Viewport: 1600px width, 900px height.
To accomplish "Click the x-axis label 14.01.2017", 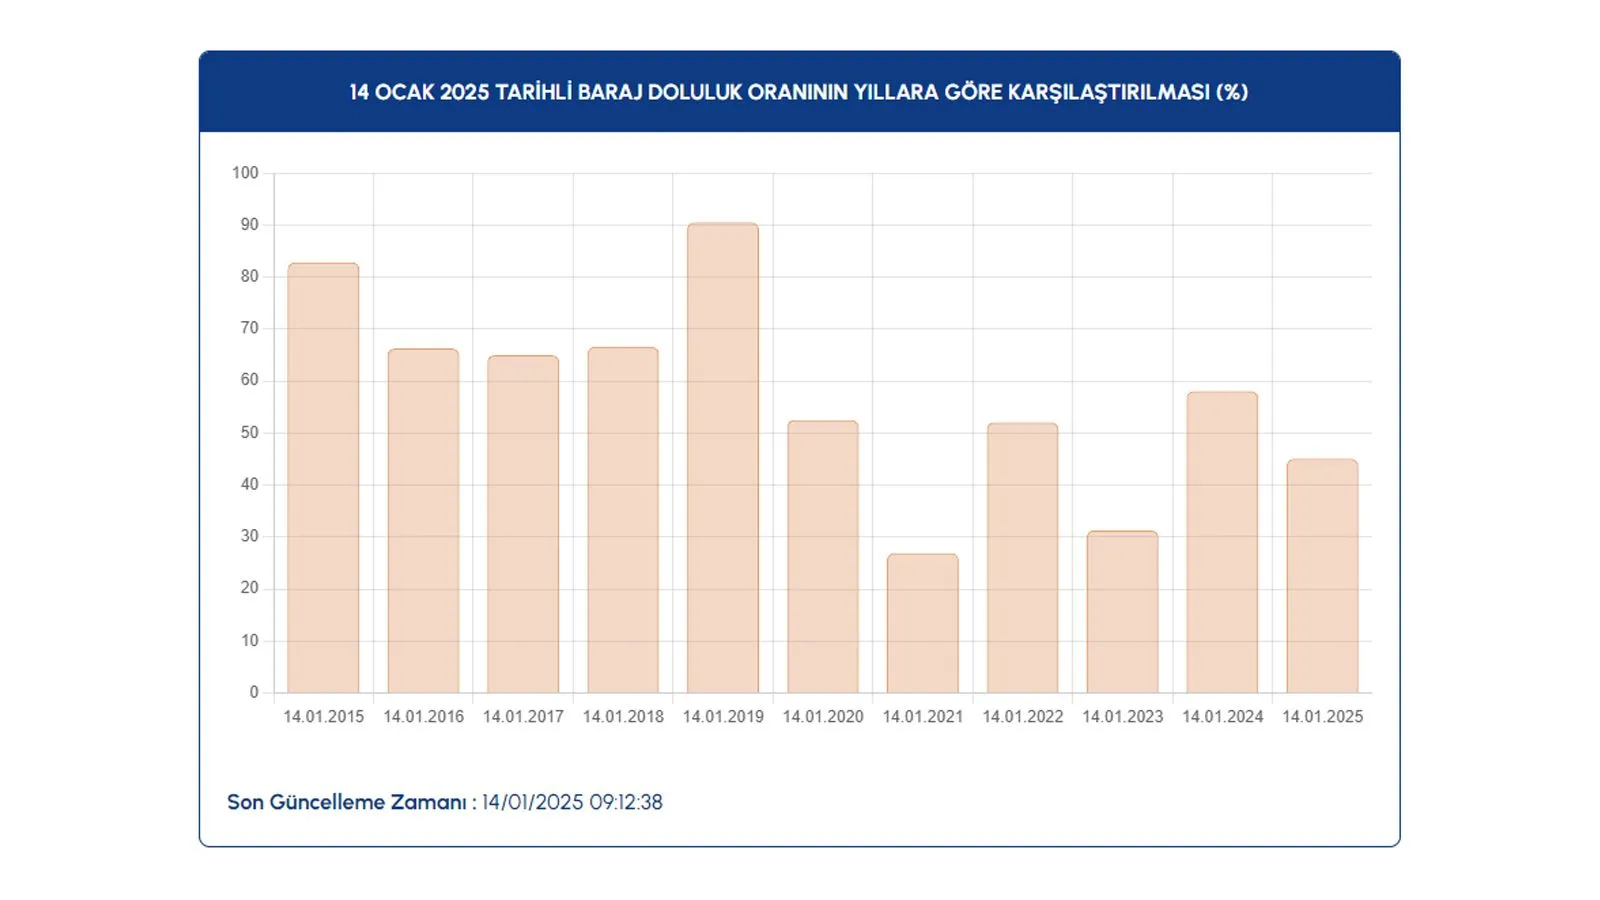I will pyautogui.click(x=523, y=716).
